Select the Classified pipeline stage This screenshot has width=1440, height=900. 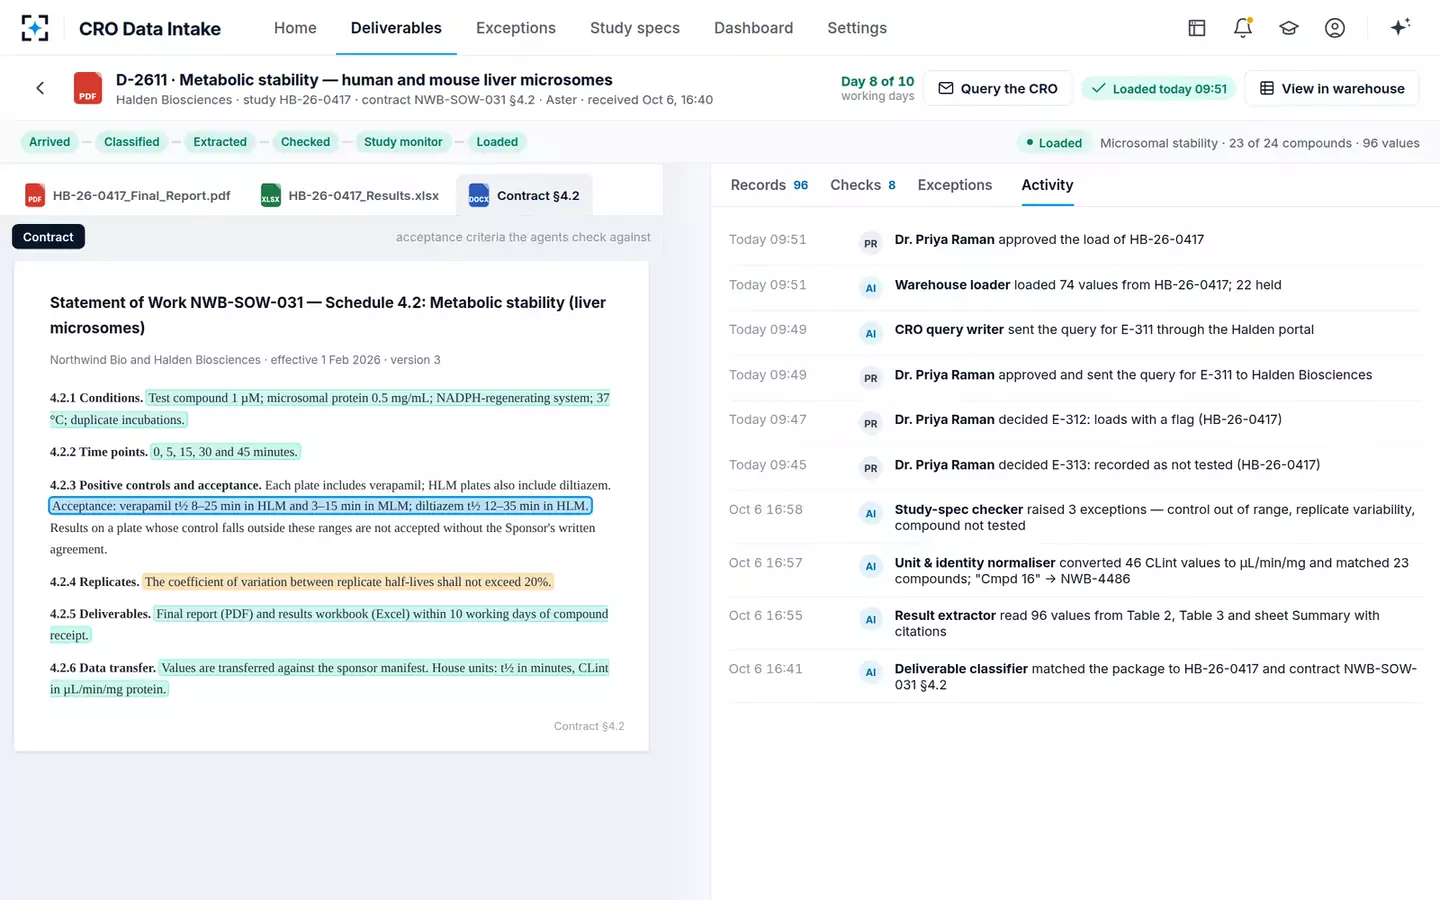click(132, 142)
